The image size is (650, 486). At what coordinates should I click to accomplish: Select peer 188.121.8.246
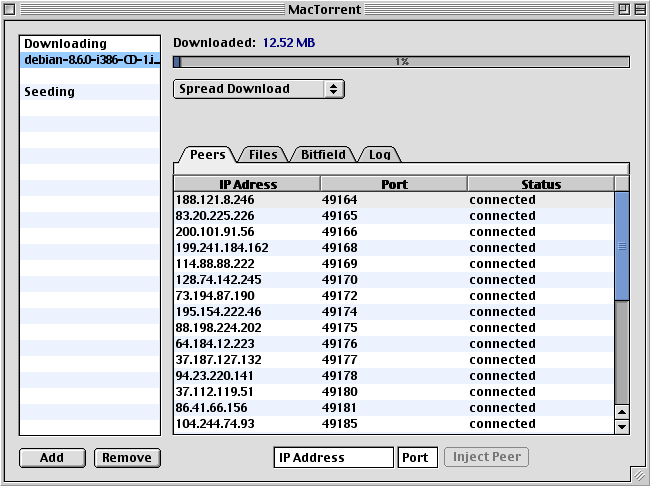pos(394,200)
